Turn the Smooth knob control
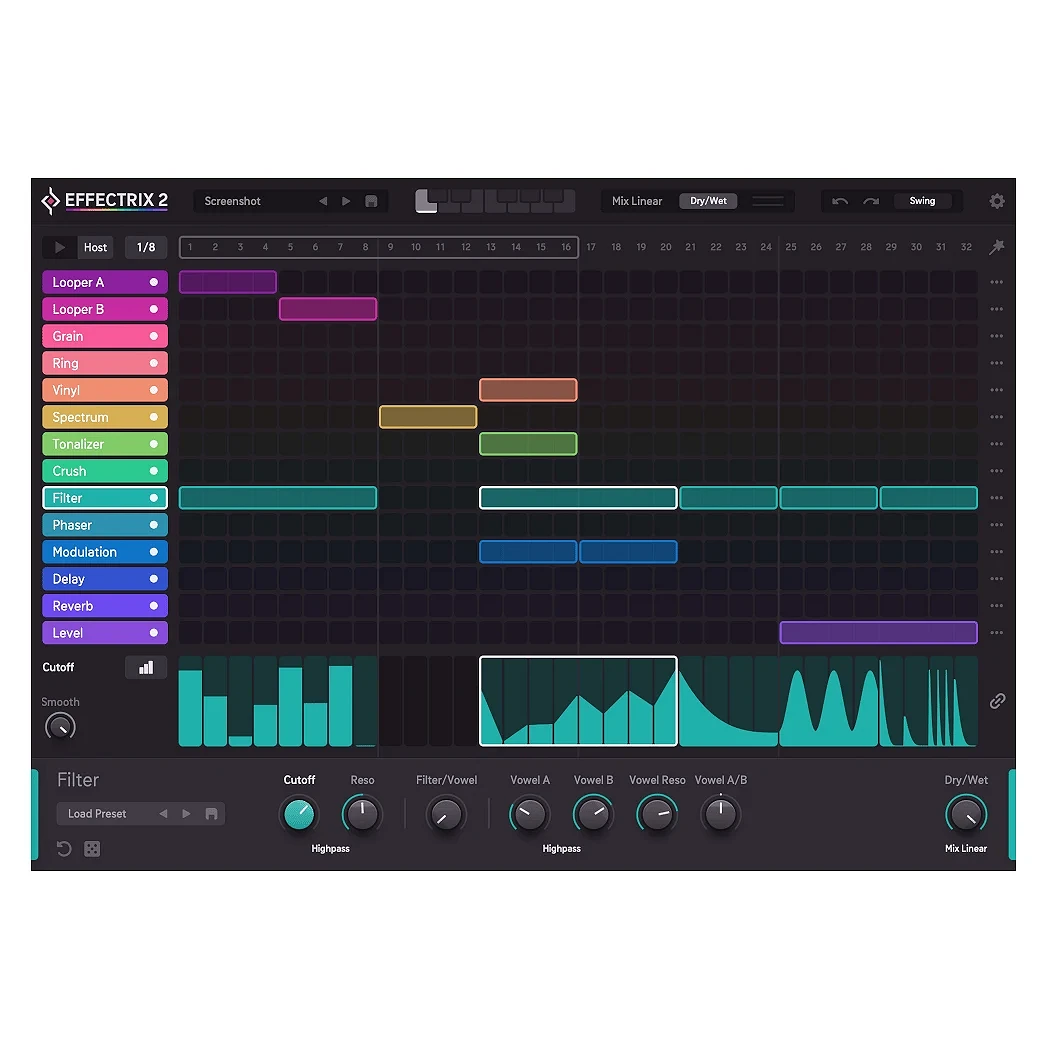Viewport: 1048px width, 1048px height. coord(60,726)
